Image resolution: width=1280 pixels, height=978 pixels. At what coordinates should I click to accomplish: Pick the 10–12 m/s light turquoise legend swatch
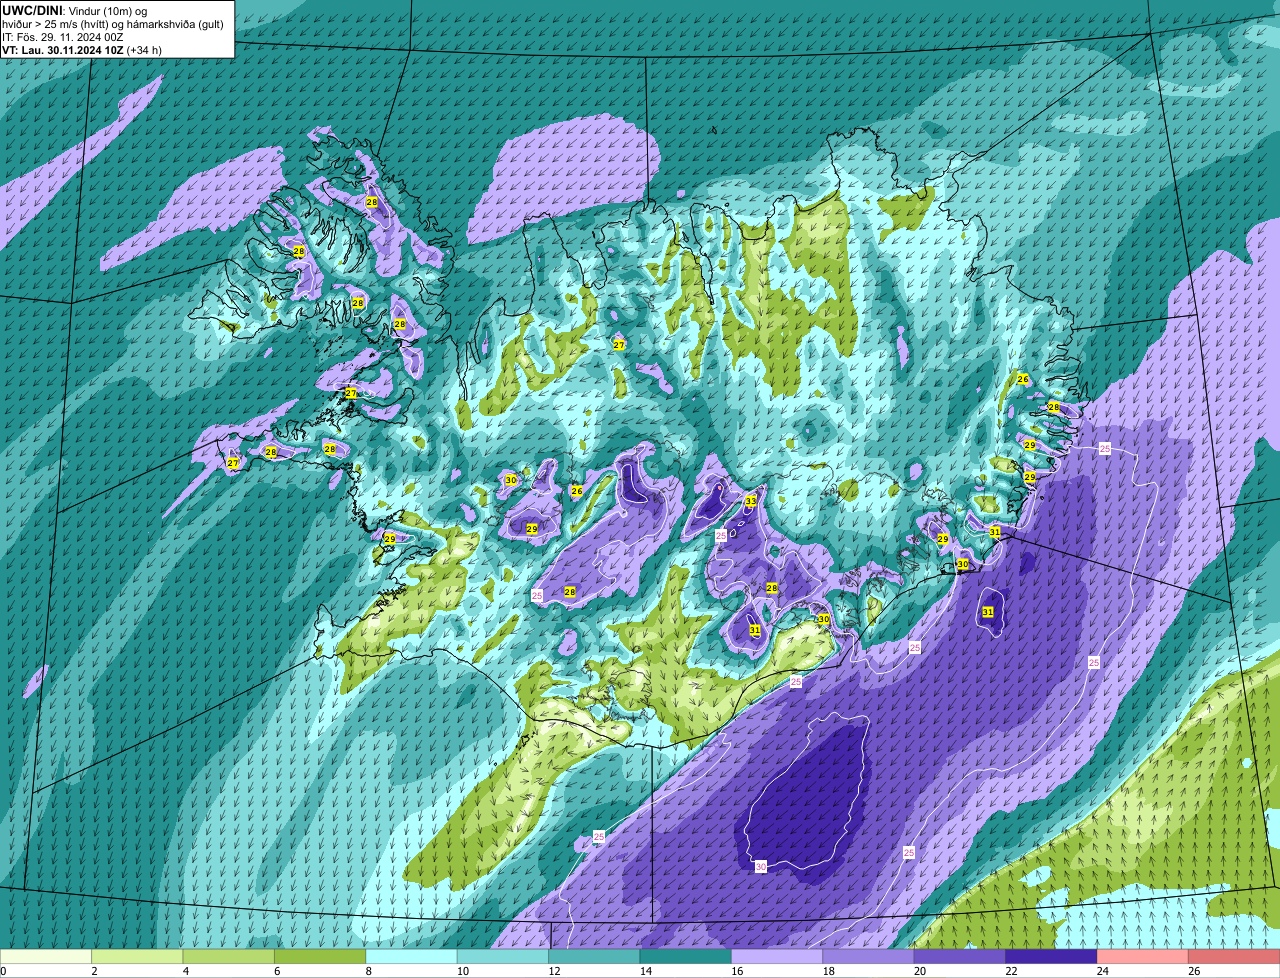coord(503,956)
